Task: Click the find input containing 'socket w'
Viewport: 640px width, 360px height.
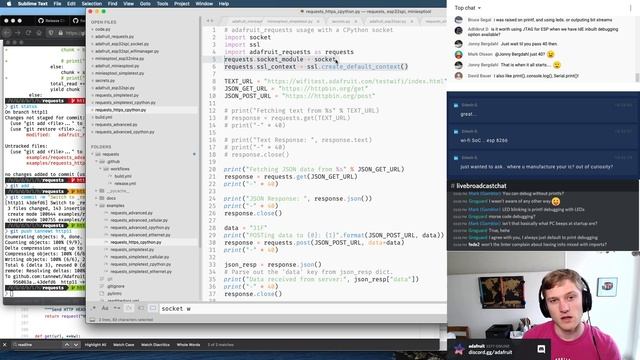Action: click(x=303, y=309)
